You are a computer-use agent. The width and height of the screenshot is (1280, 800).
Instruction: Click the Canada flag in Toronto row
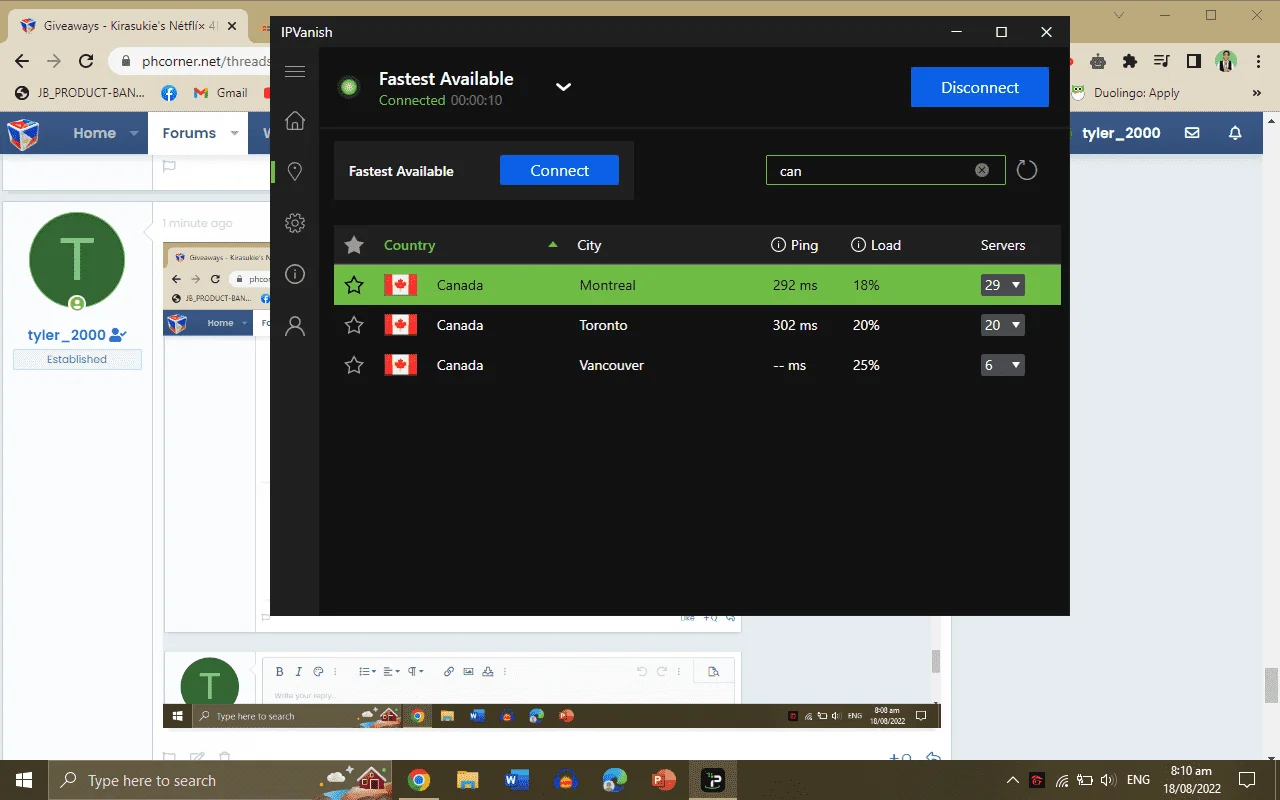(401, 325)
